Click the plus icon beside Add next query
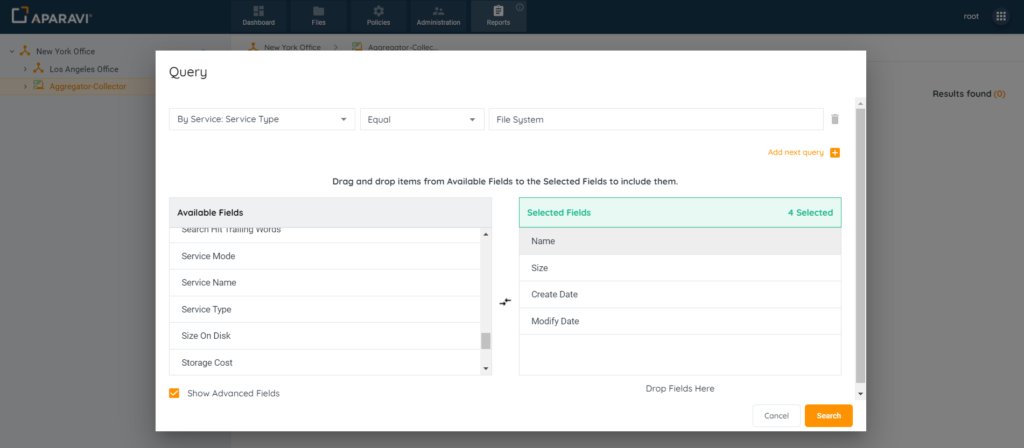Image resolution: width=1024 pixels, height=448 pixels. 835,153
